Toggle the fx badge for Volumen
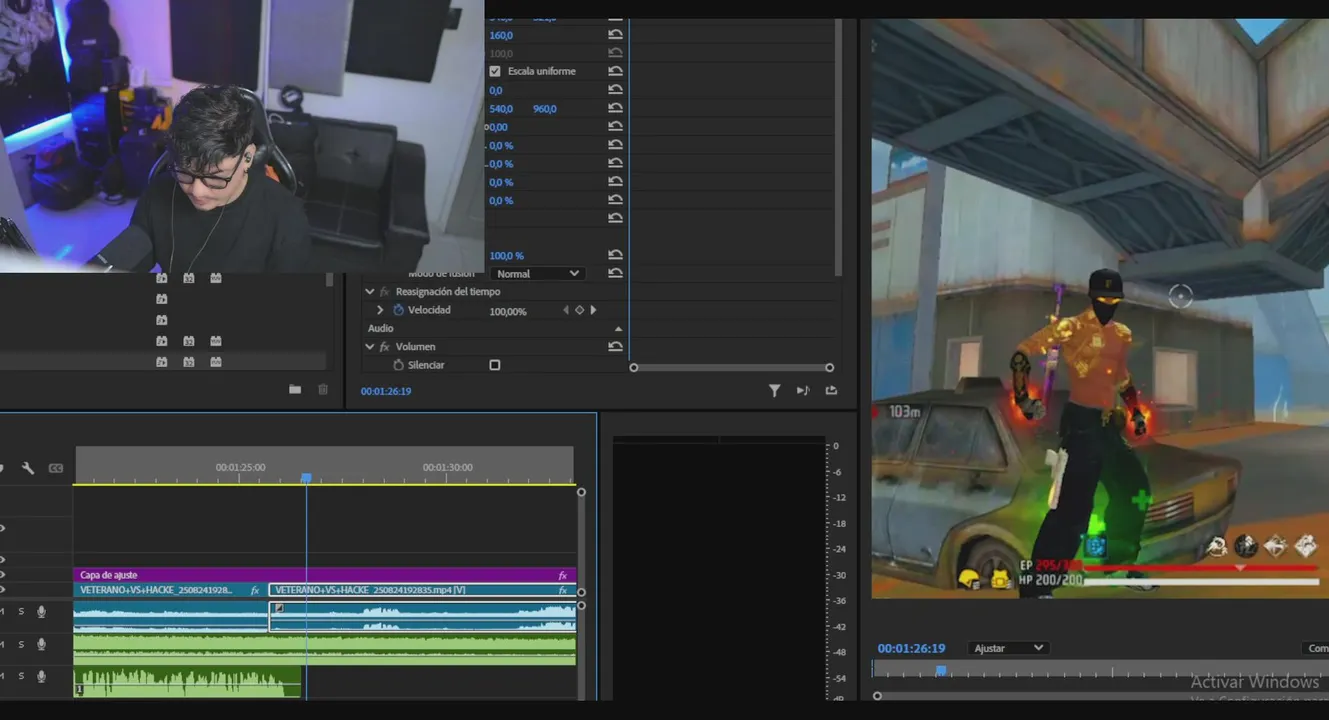1329x720 pixels. pyautogui.click(x=384, y=347)
